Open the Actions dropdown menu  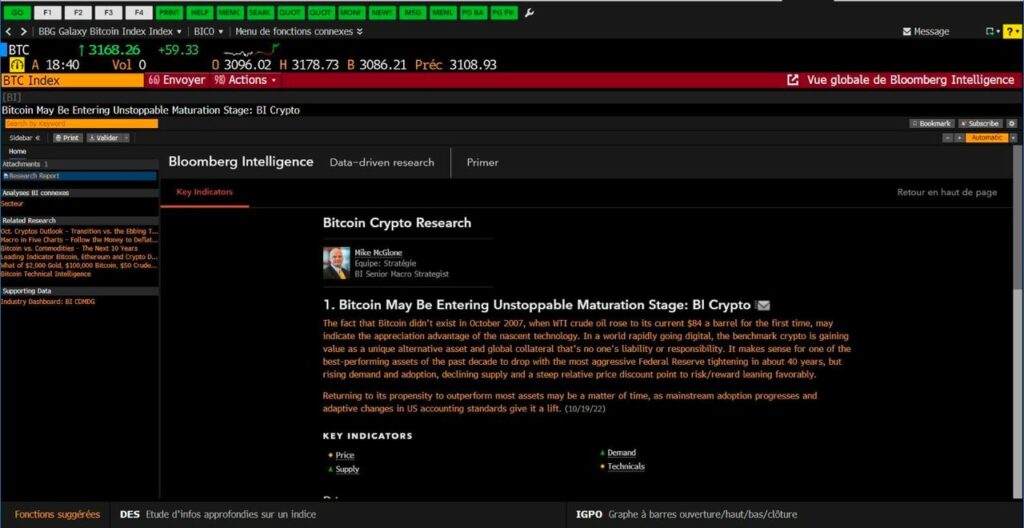coord(245,80)
